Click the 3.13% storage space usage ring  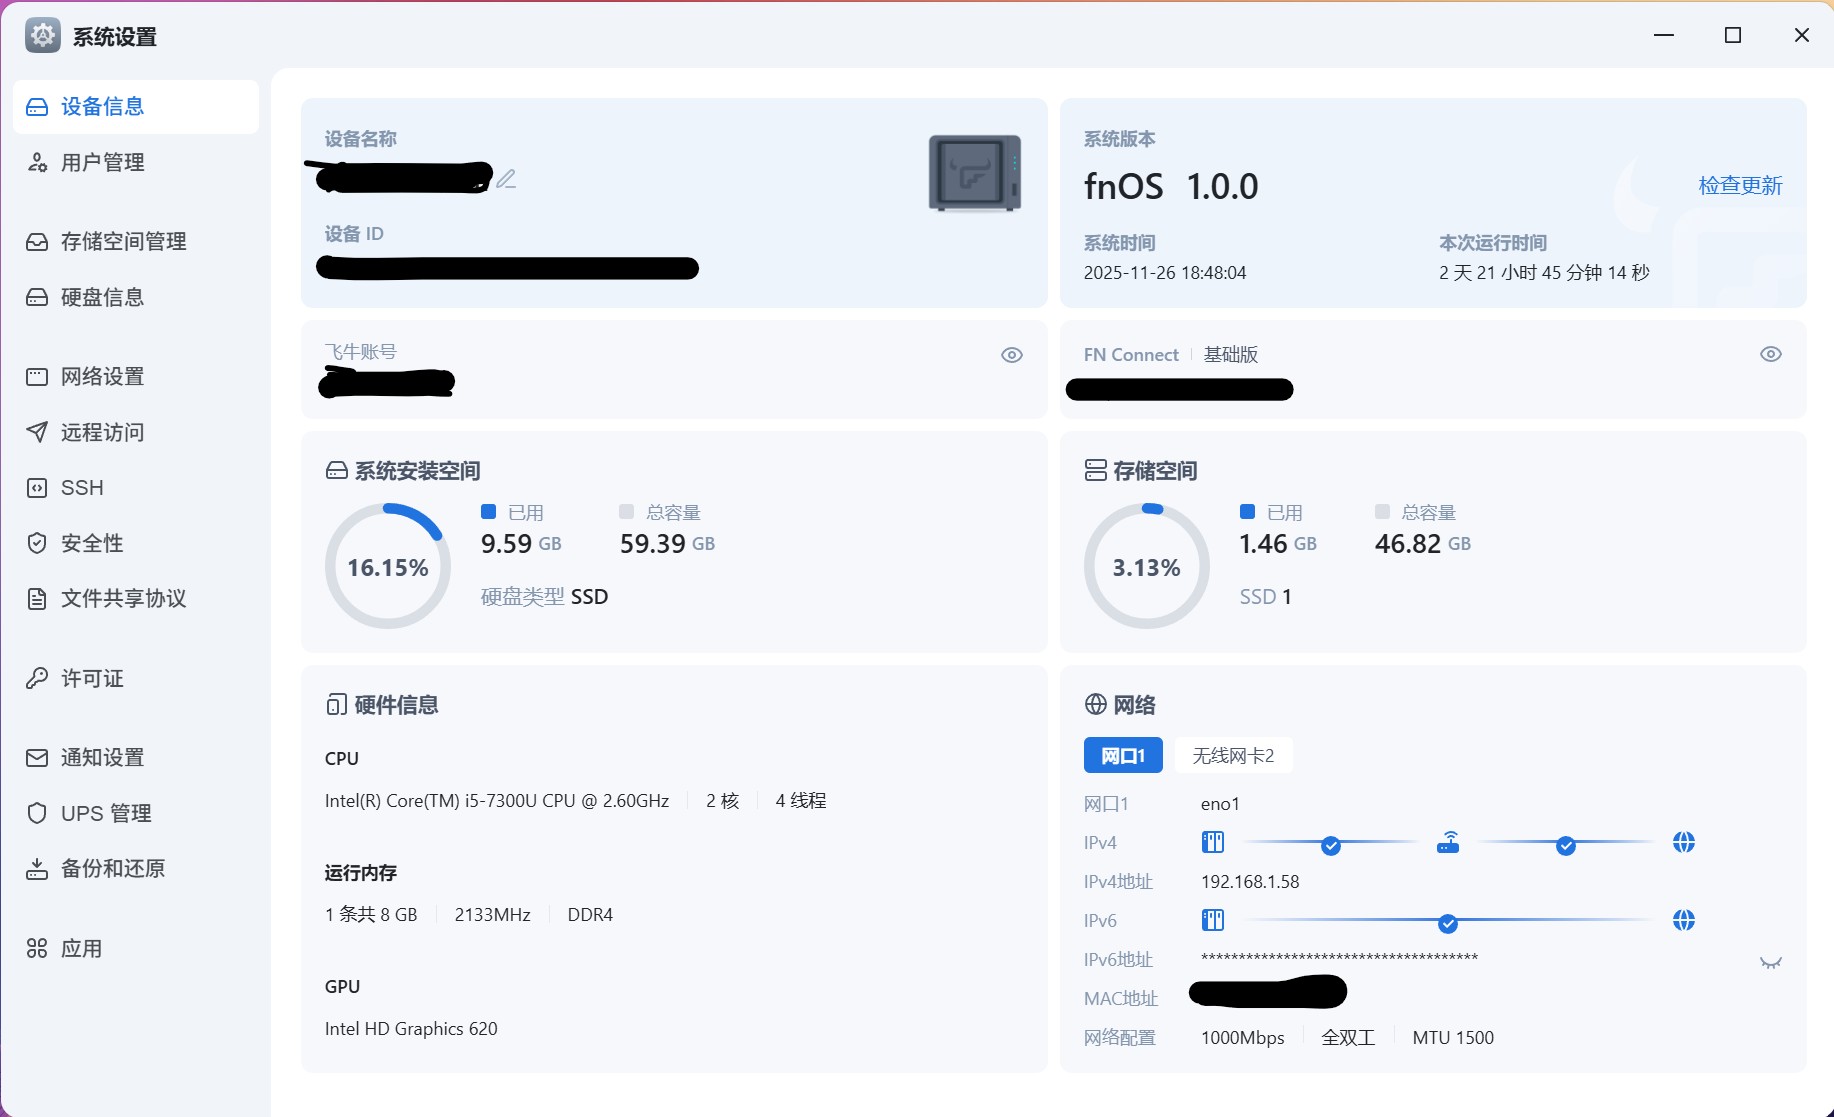pos(1147,566)
